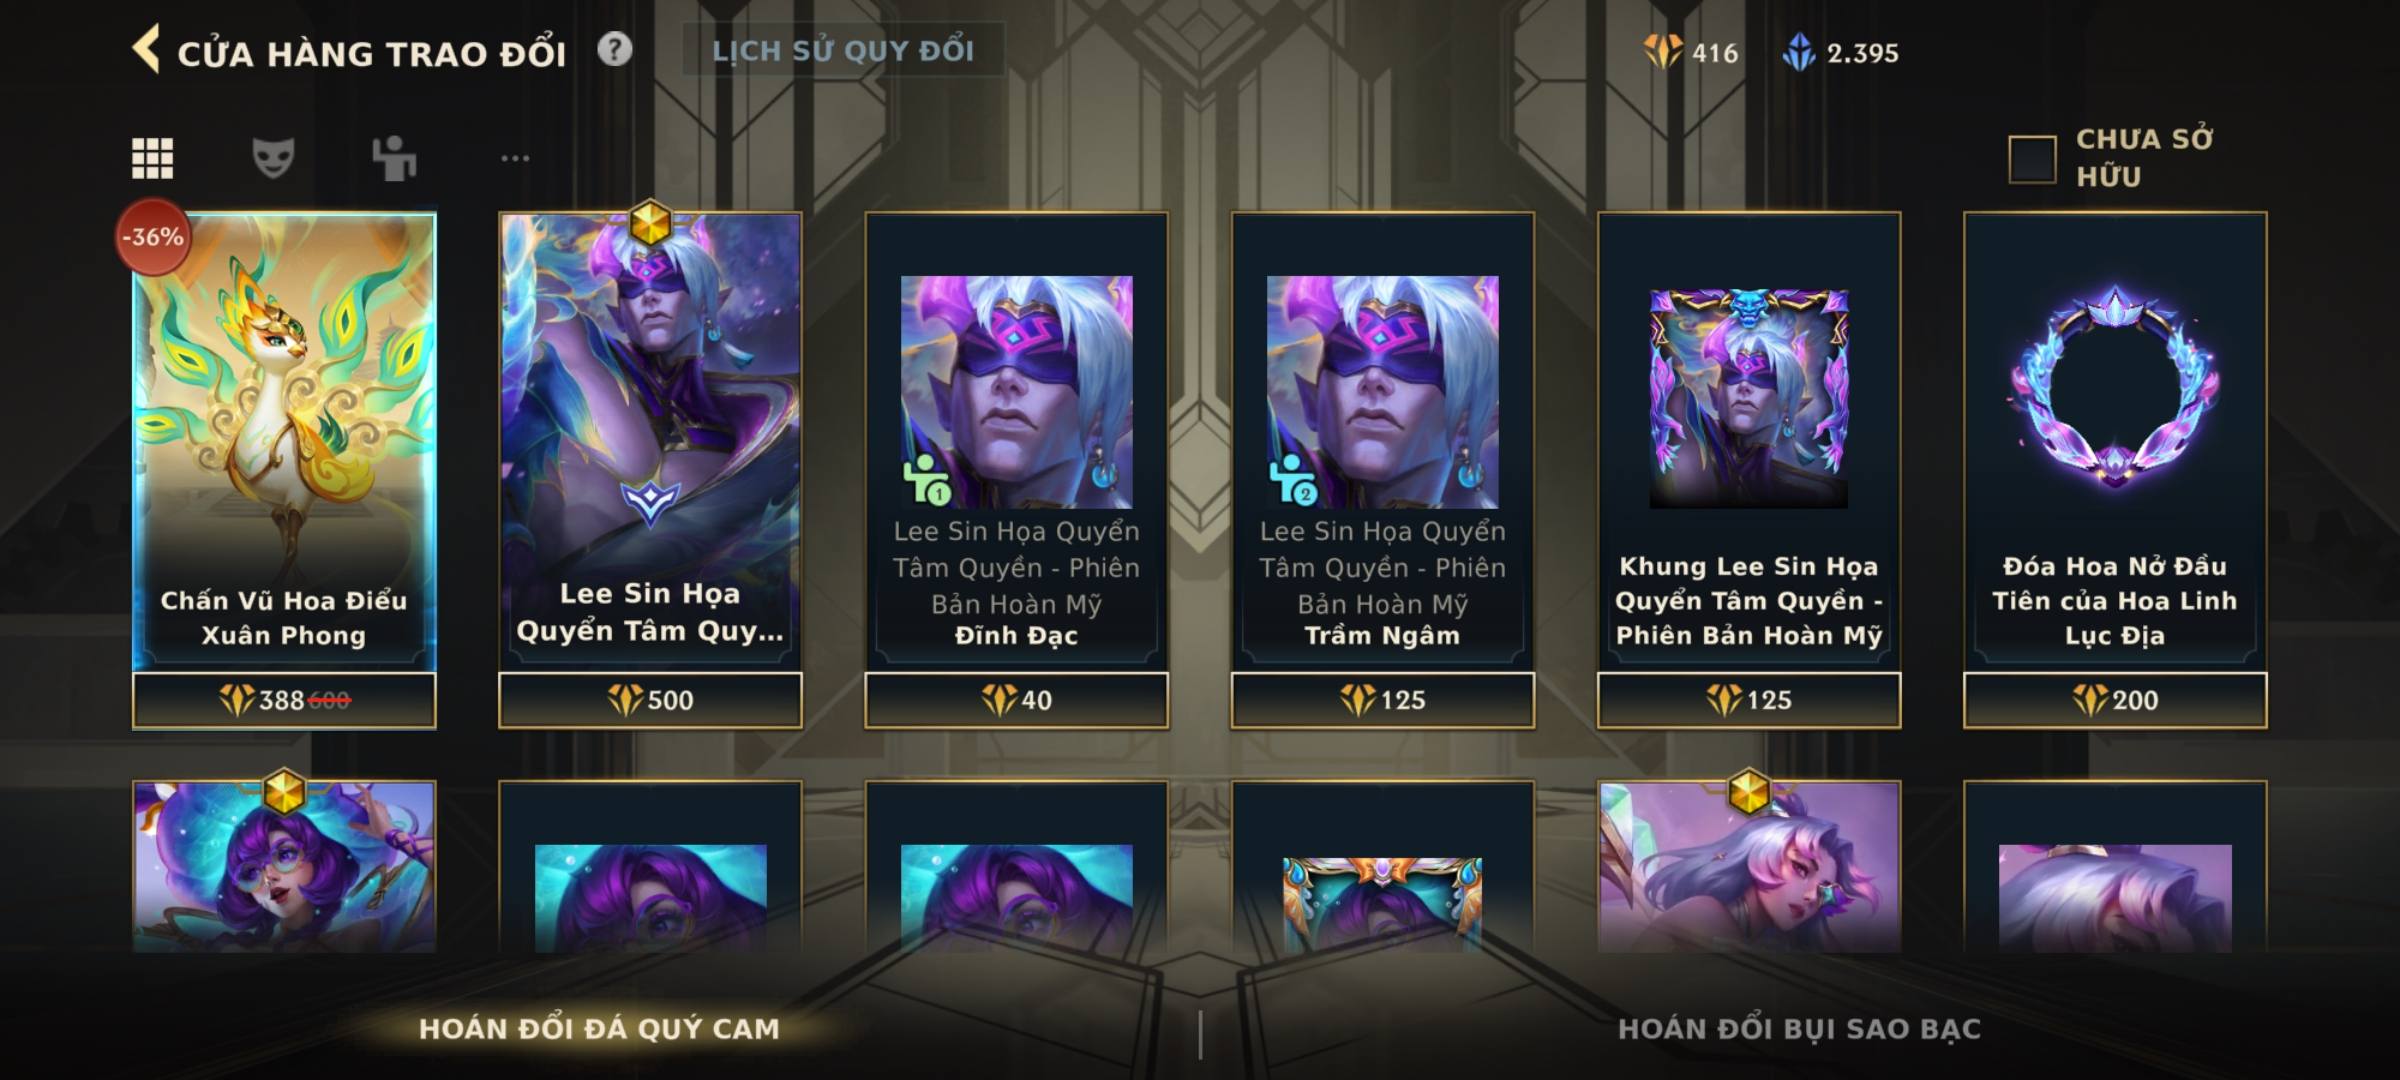Viewport: 2400px width, 1080px height.
Task: Open the purple-haired skin card in second row
Action: pos(284,866)
